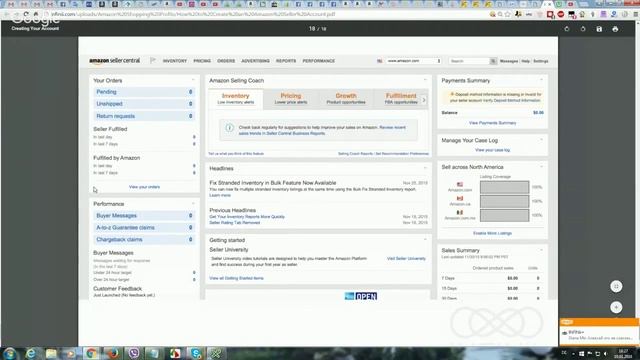Click the Amazon.ca listing coverage bar
The height and width of the screenshot is (360, 640).
click(x=504, y=201)
